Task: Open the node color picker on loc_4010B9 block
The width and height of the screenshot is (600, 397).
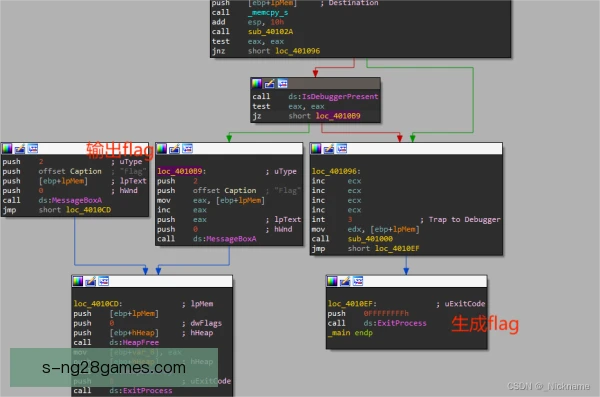Action: coord(161,149)
